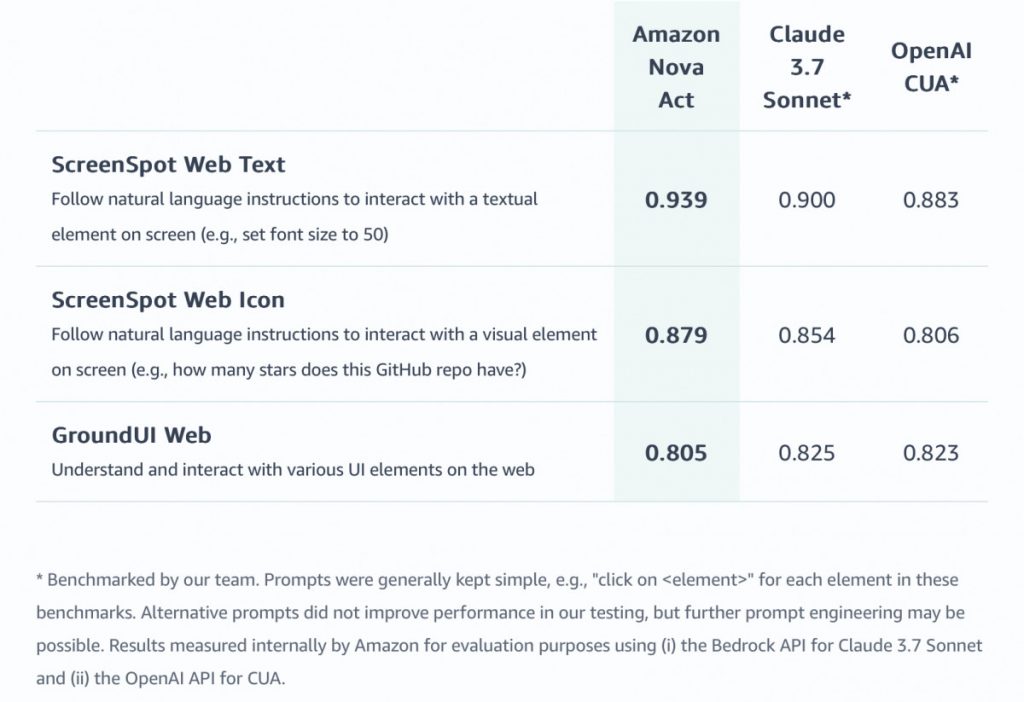Click the 0.806 OpenAI CUA score

[x=931, y=335]
